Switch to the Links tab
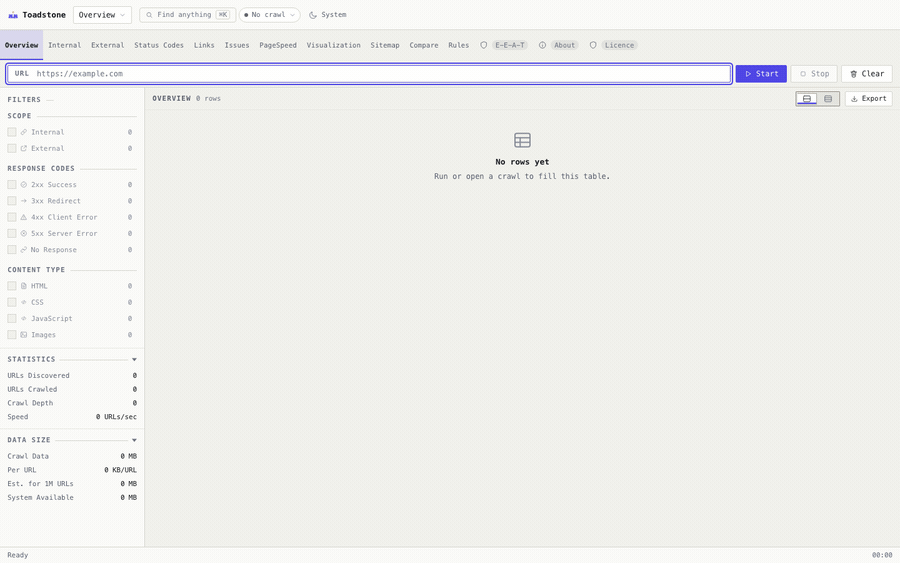This screenshot has width=900, height=563. tap(204, 45)
